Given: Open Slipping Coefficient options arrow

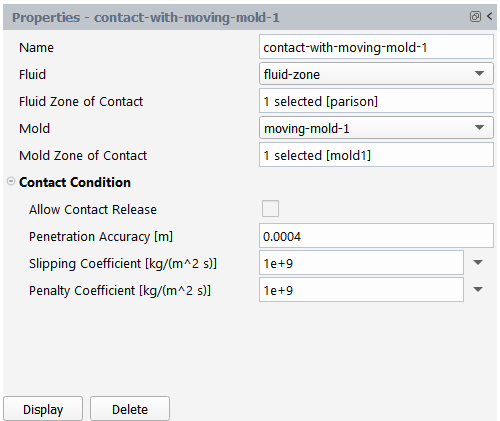Looking at the screenshot, I should pos(478,263).
